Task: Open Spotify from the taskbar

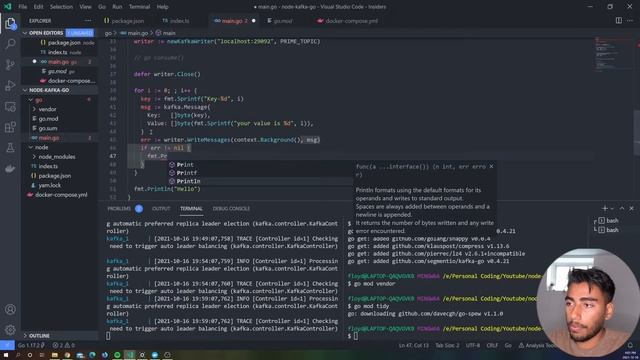Action: pos(117,355)
